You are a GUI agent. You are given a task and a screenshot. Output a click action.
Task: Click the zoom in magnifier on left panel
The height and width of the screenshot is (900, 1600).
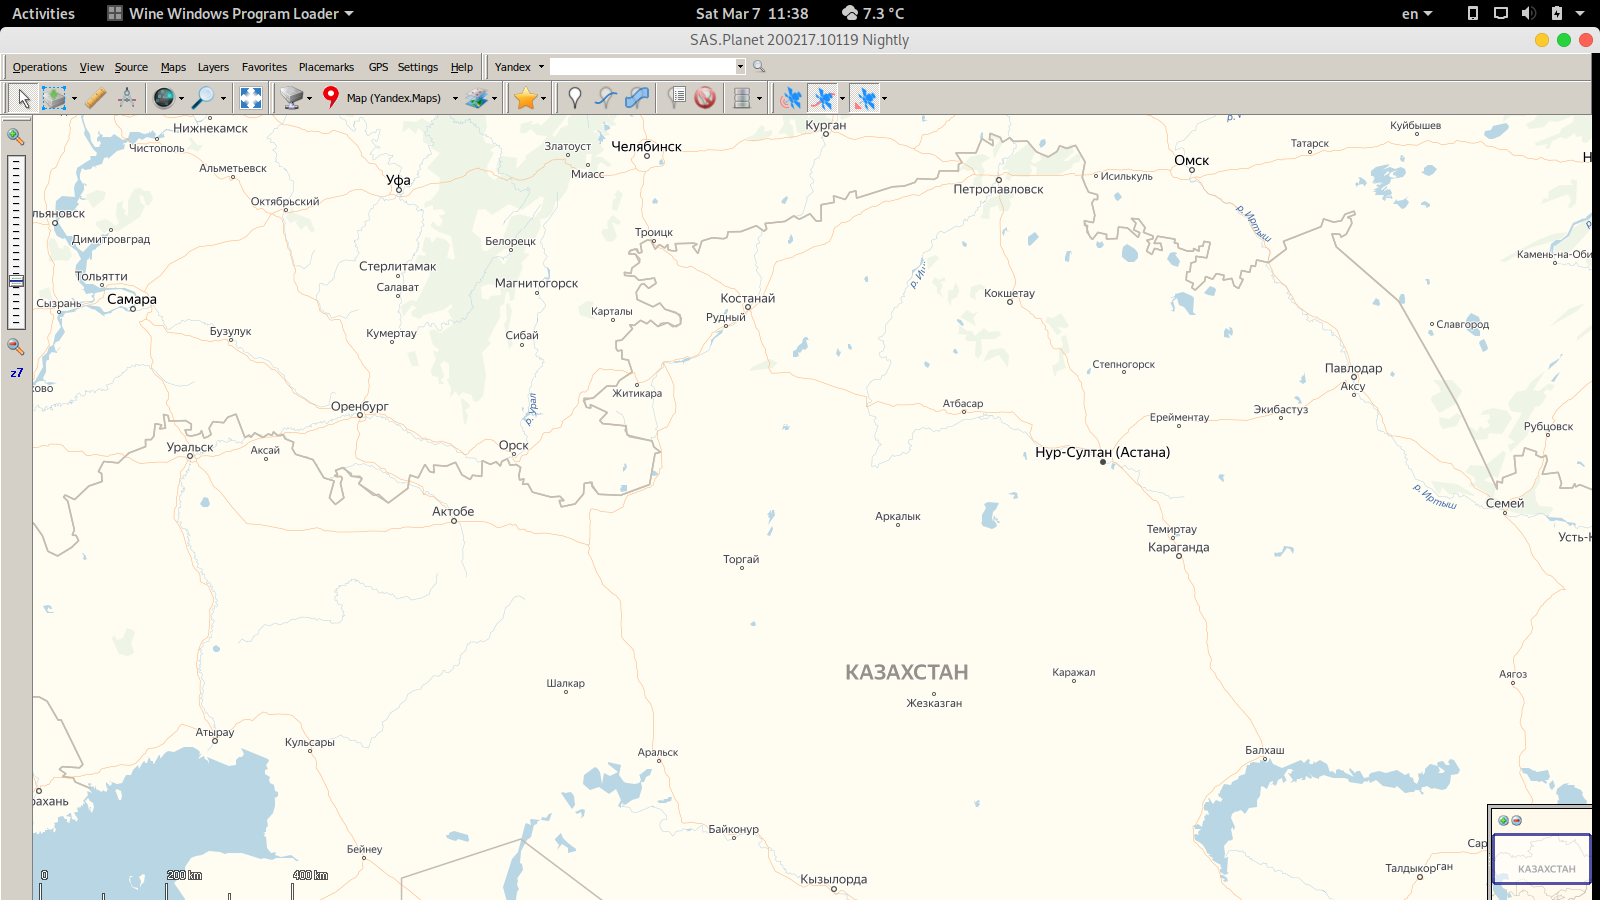click(16, 136)
